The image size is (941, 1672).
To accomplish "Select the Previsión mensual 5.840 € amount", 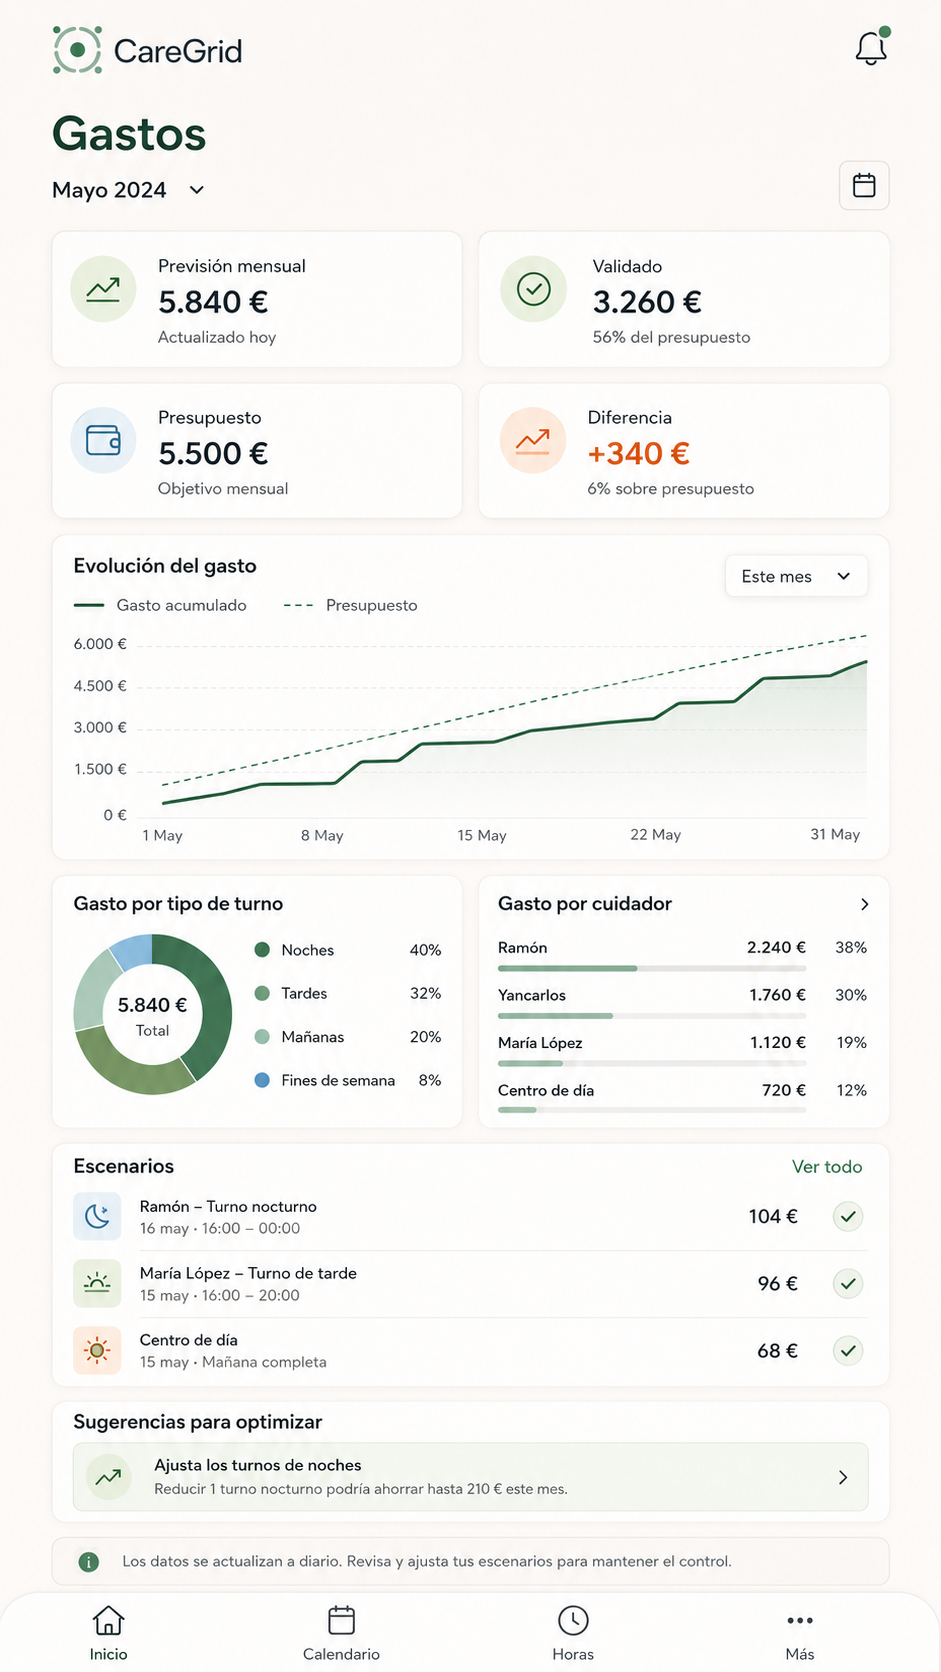I will point(213,302).
